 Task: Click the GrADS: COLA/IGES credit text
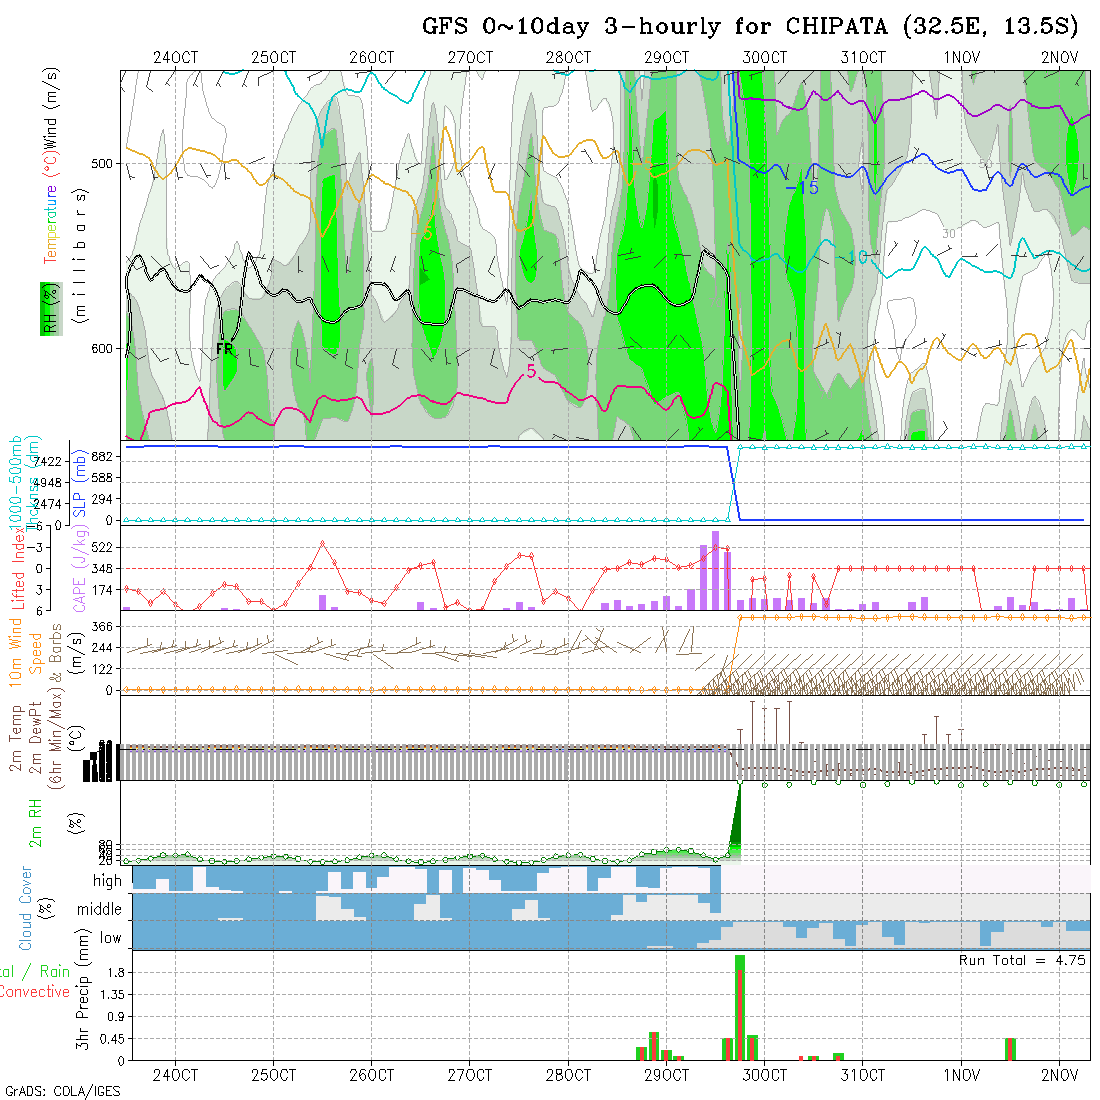coord(62,1091)
